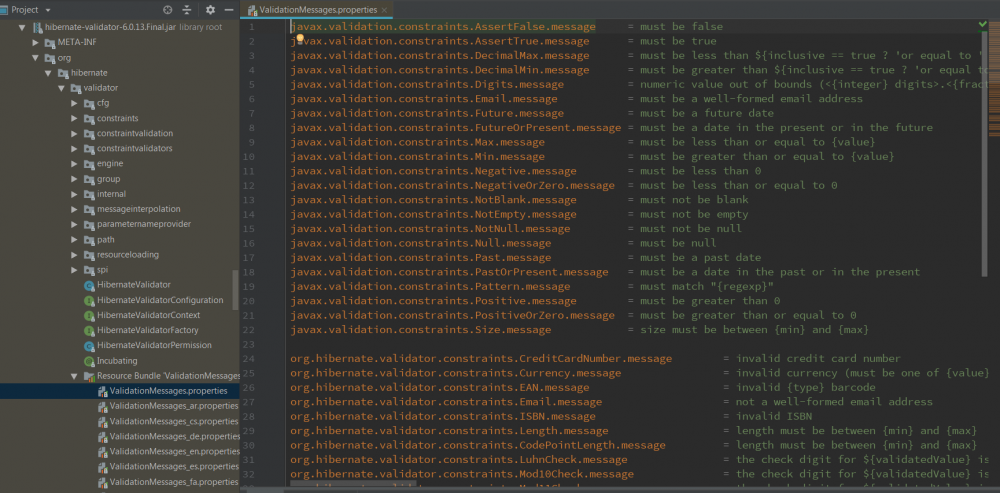Click the jar library icon for hibernate-validator
The height and width of the screenshot is (493, 1000).
(37, 27)
